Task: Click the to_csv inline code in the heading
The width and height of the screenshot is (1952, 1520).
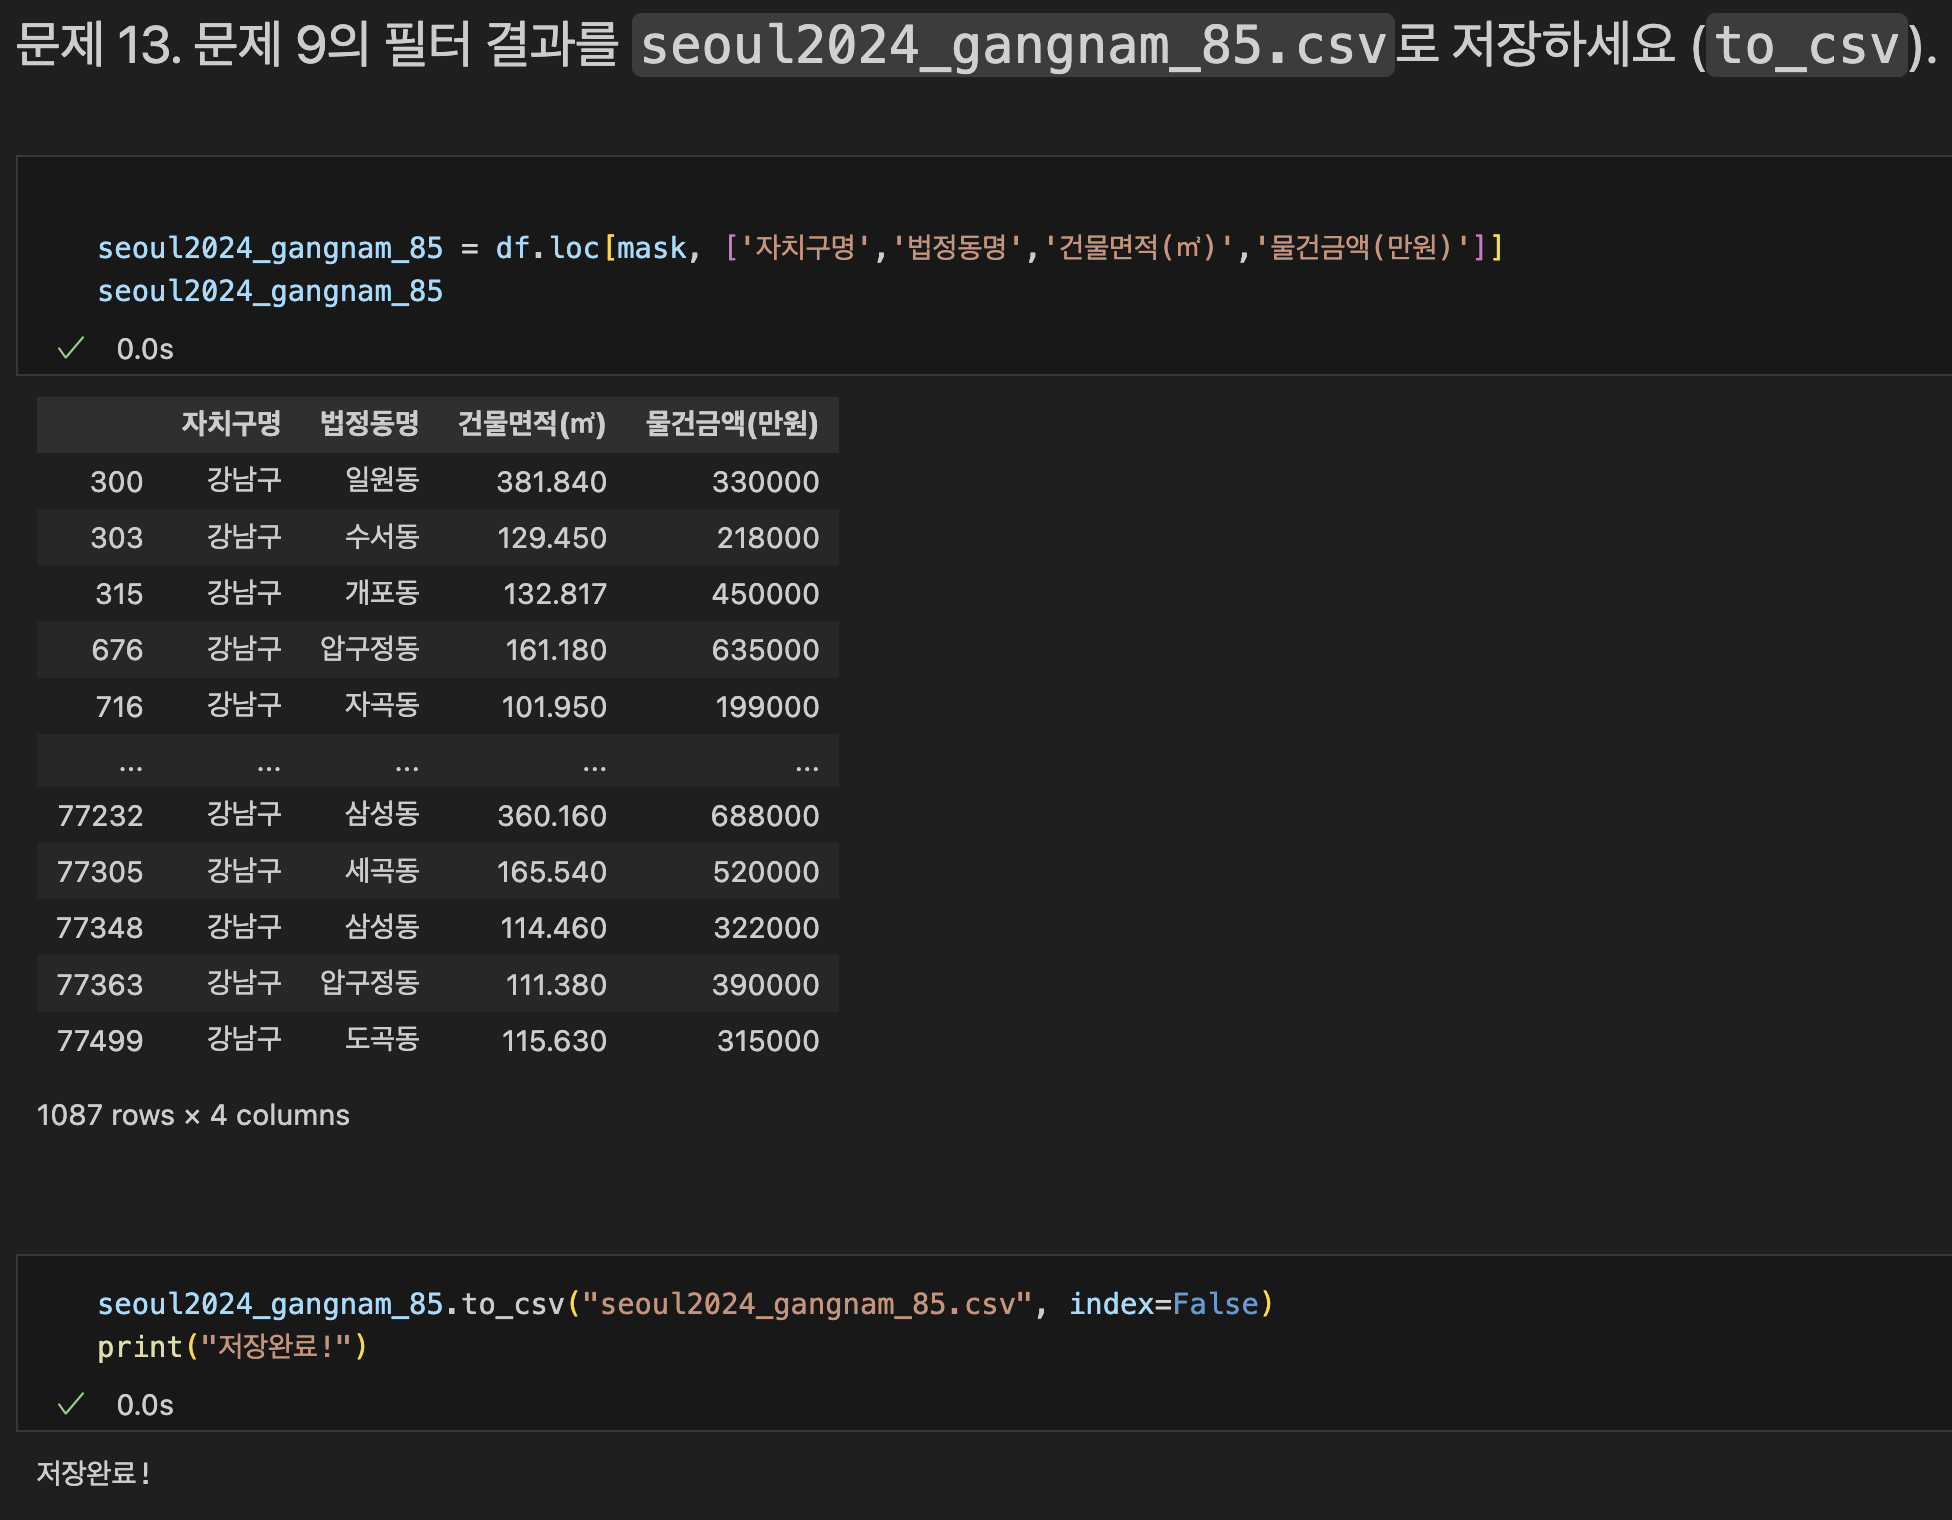Action: coord(1806,46)
